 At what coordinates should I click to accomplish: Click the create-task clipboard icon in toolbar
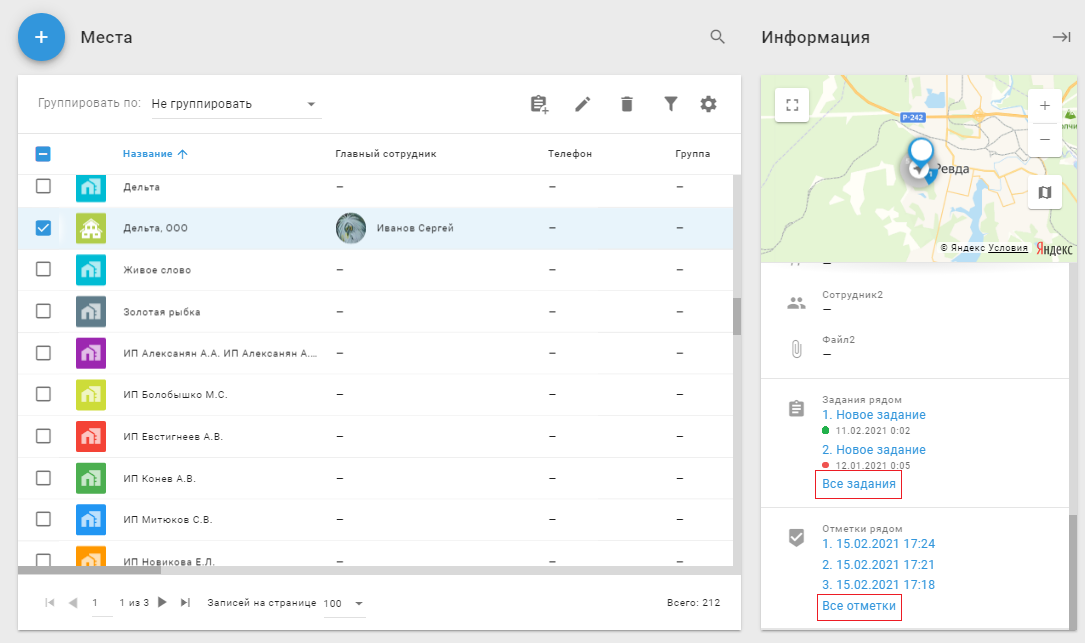[x=539, y=105]
